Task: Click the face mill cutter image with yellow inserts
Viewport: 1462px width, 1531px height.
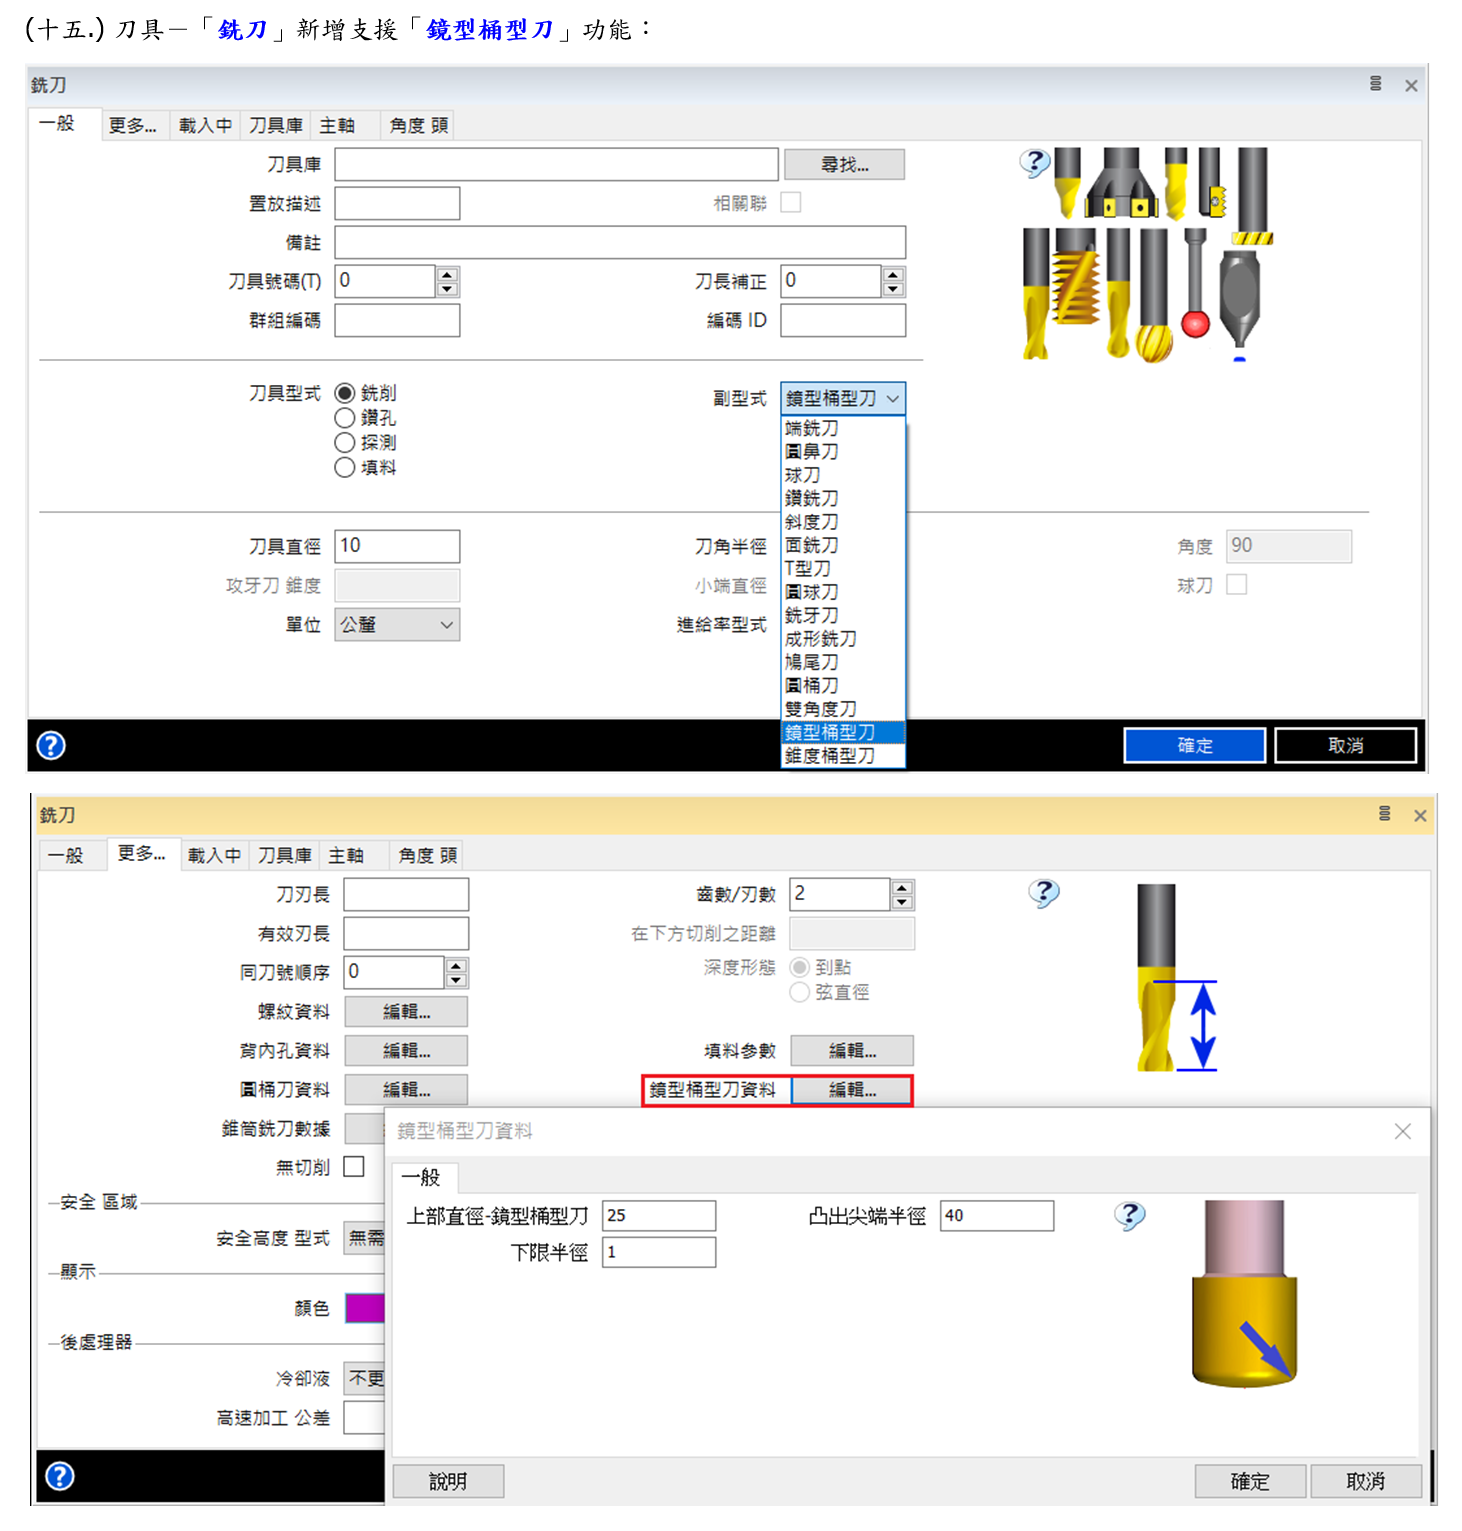Action: click(x=1122, y=185)
